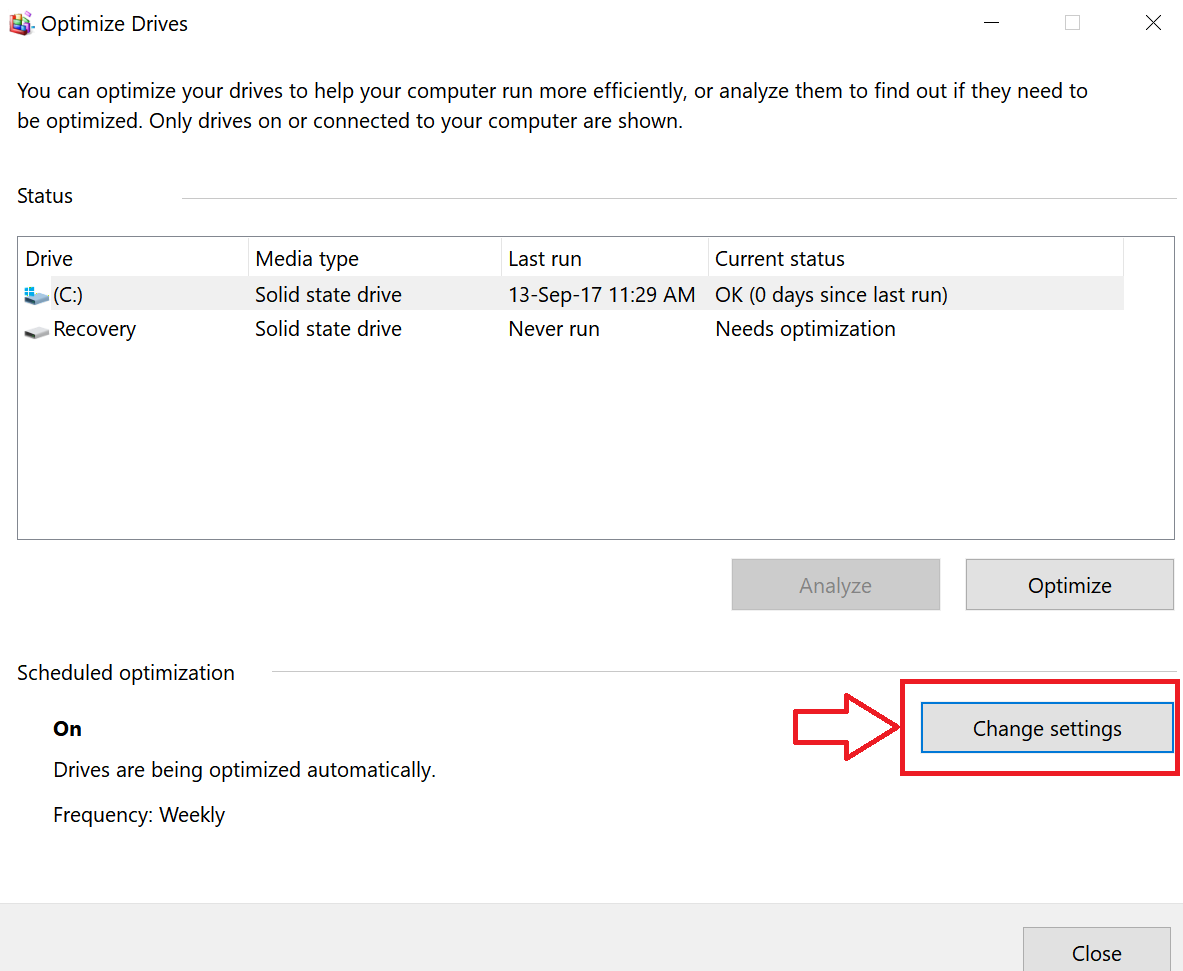Select the Recovery drive name

click(x=94, y=329)
